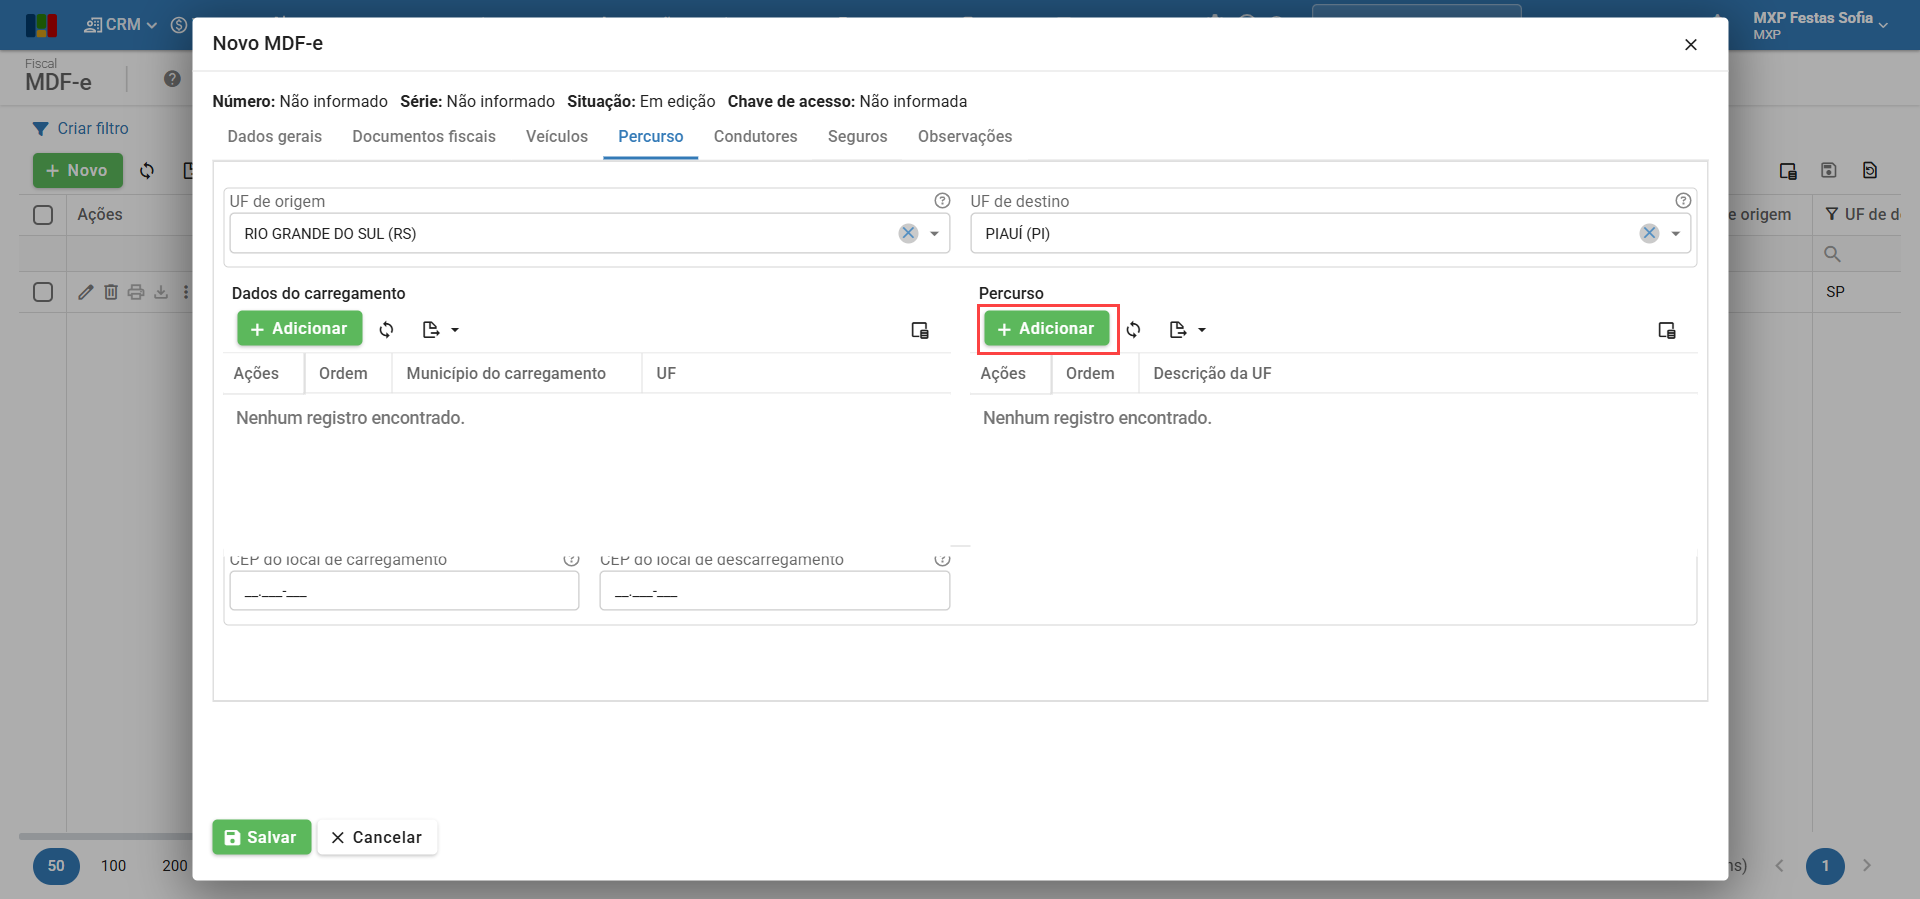Image resolution: width=1920 pixels, height=899 pixels.
Task: Open more actions for the MDF-e row
Action: click(x=186, y=292)
